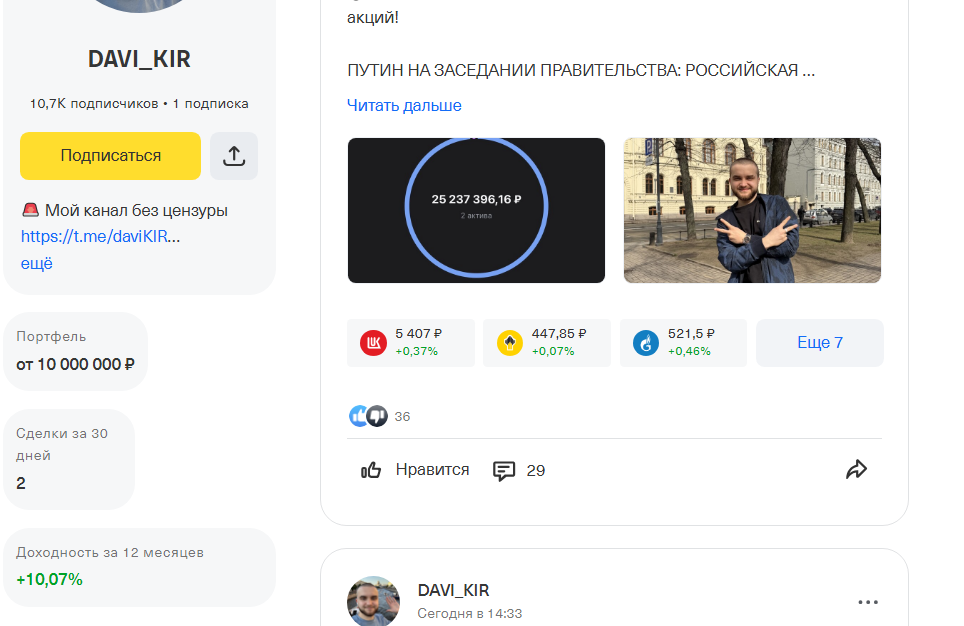Open three-dot menu on second post
The height and width of the screenshot is (626, 964).
tap(867, 602)
